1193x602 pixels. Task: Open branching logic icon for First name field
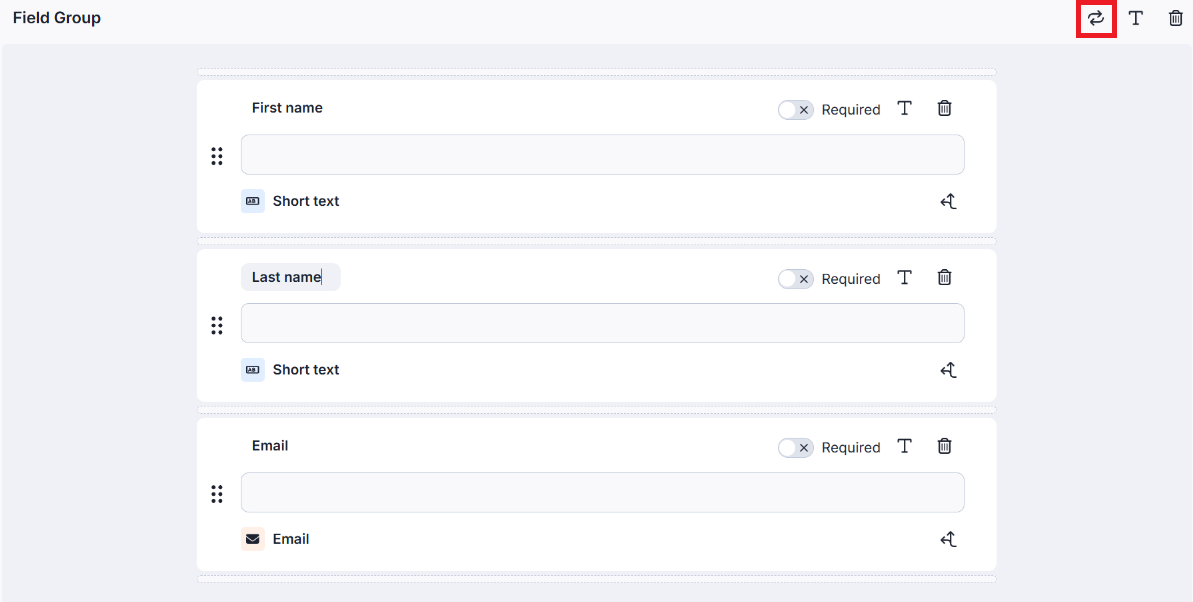tap(948, 202)
